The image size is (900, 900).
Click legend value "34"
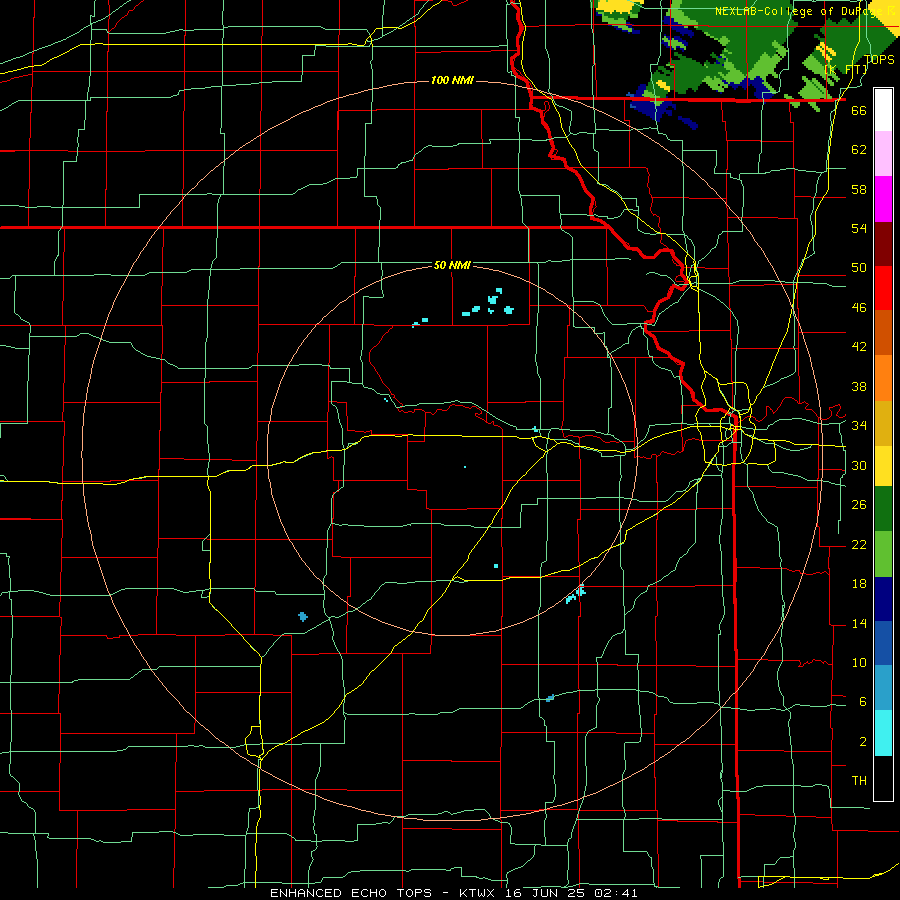[x=859, y=426]
